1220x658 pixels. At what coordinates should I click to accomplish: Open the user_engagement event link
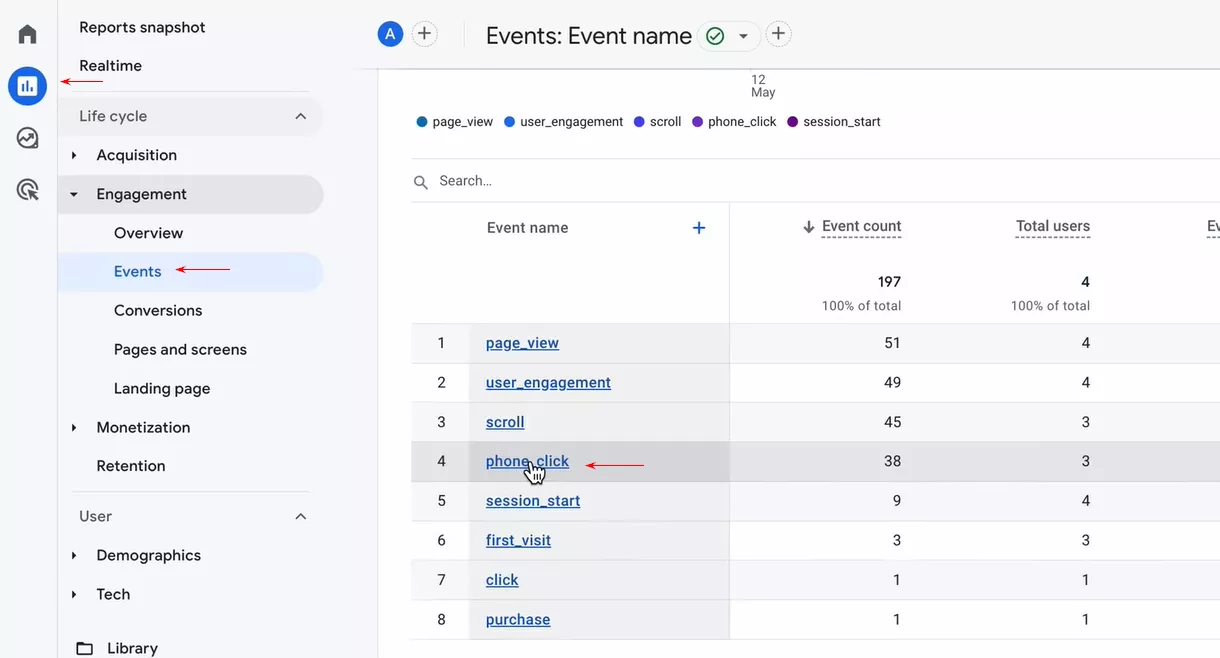[548, 382]
